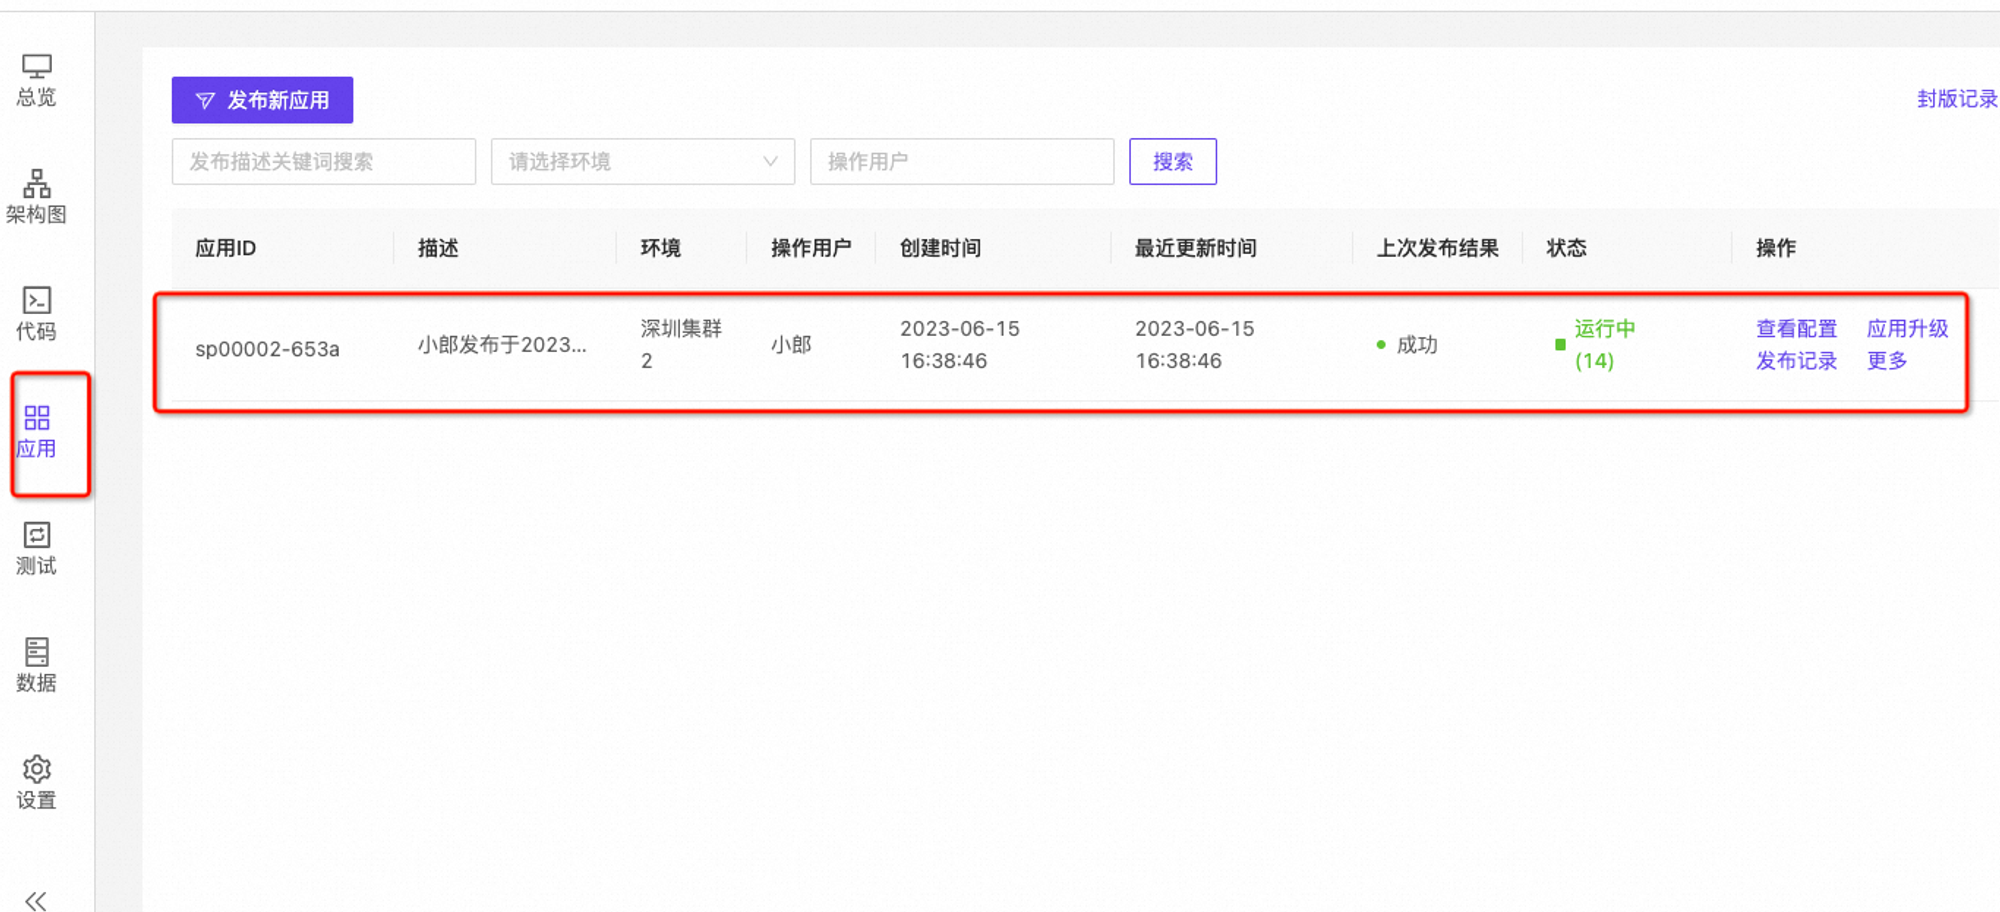Open the 发布记录 release history
The image size is (2000, 912).
[x=1795, y=361]
